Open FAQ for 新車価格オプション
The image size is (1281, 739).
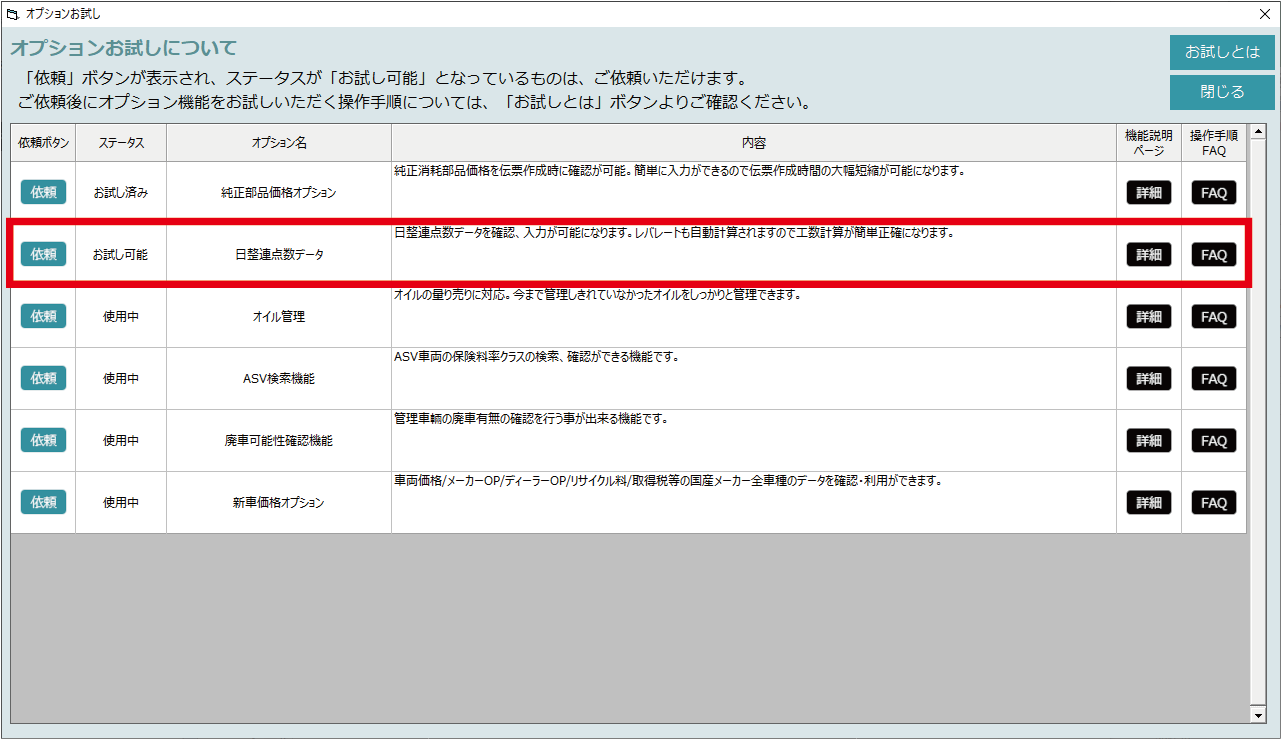coord(1214,503)
